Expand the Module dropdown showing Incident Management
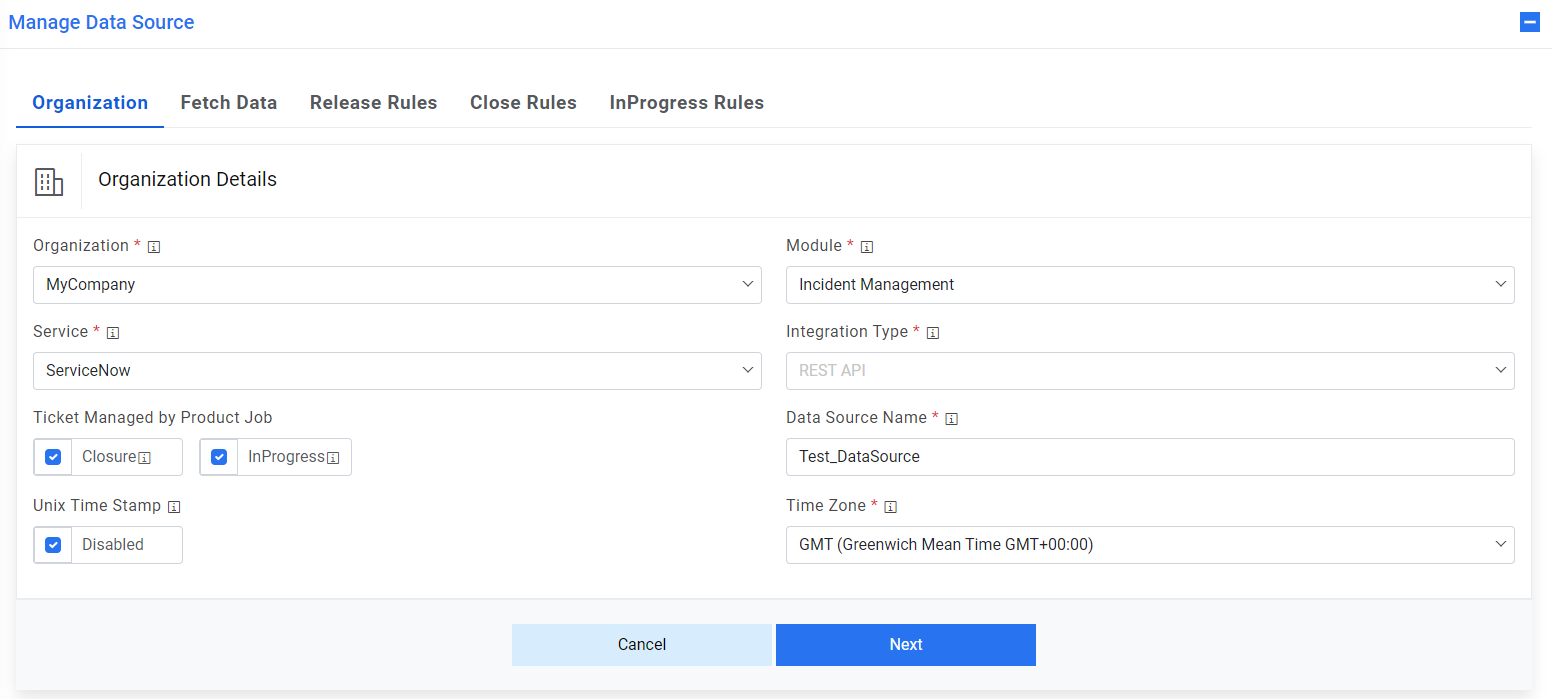 coord(1150,285)
